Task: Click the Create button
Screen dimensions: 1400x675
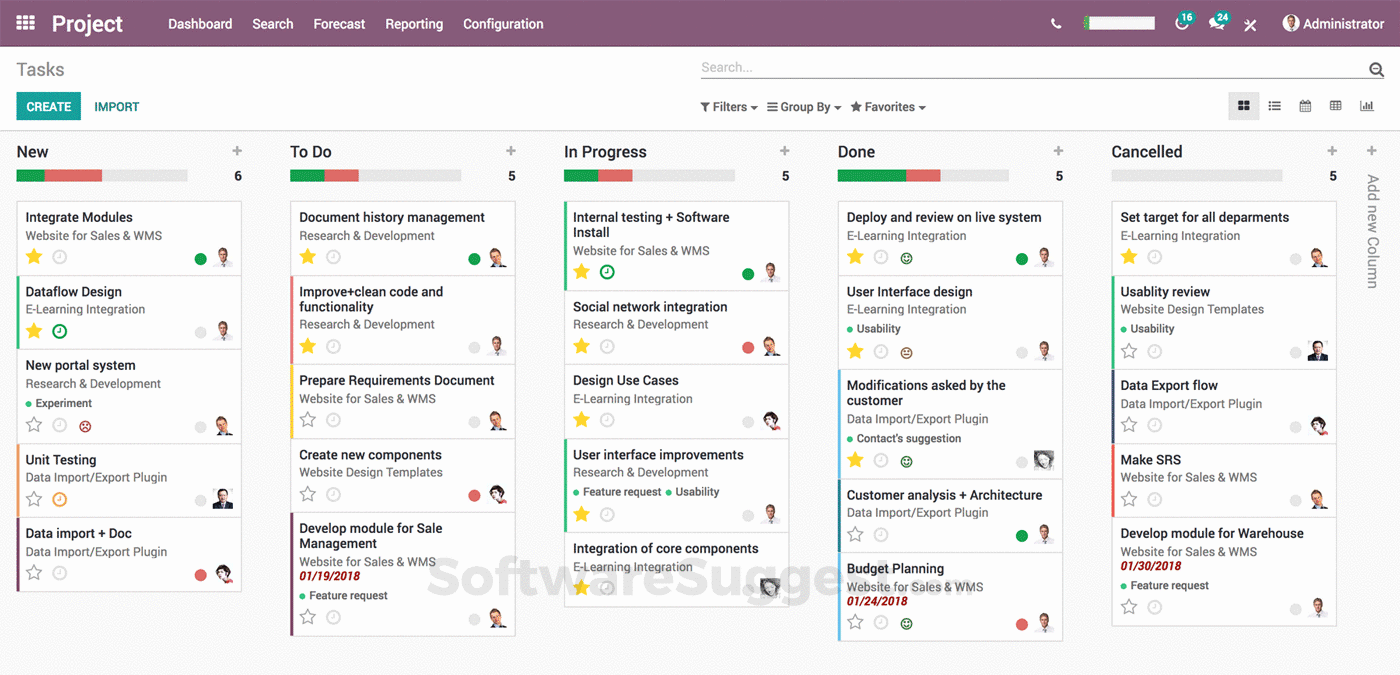Action: (48, 107)
